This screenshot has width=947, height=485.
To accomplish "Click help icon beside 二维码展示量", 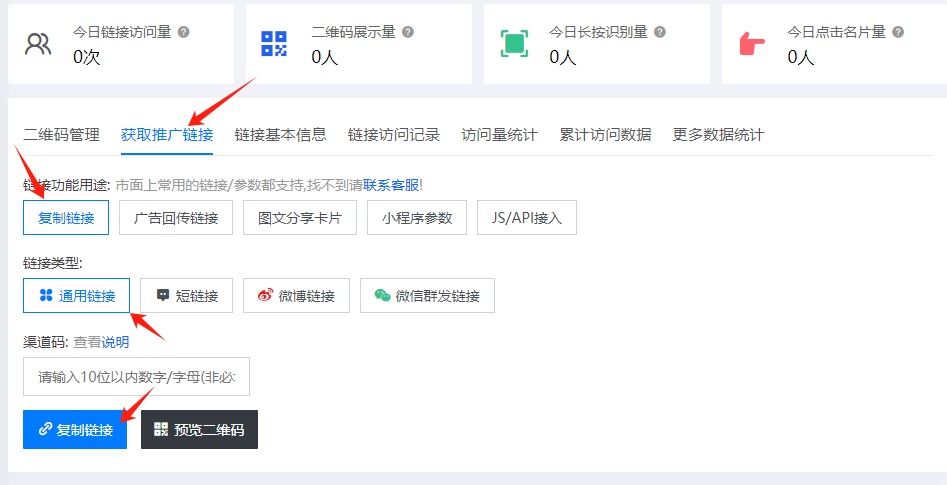I will [x=408, y=32].
